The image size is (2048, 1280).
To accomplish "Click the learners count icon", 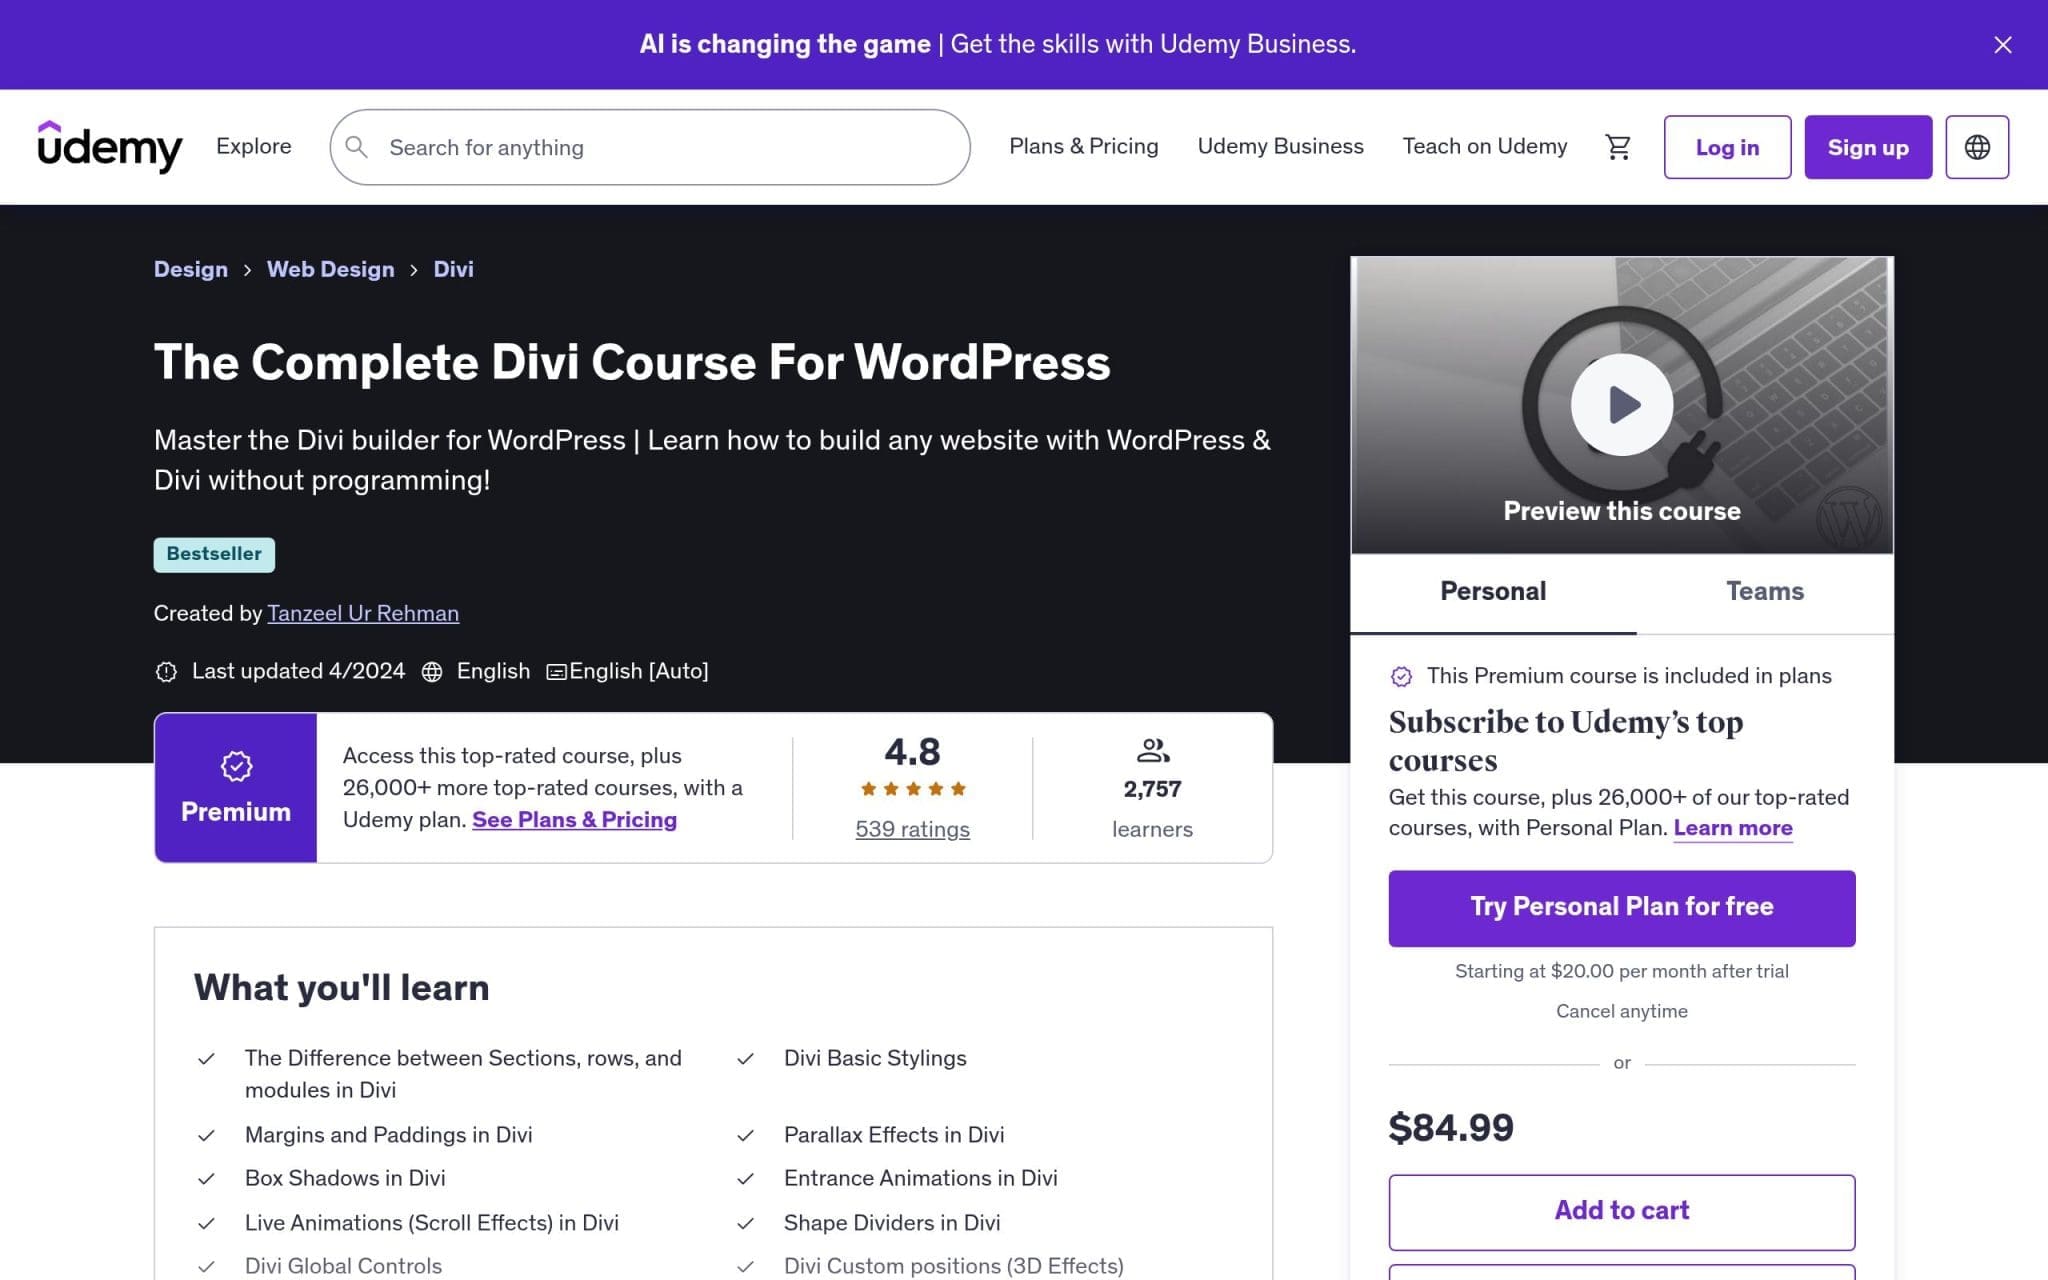I will click(1152, 752).
